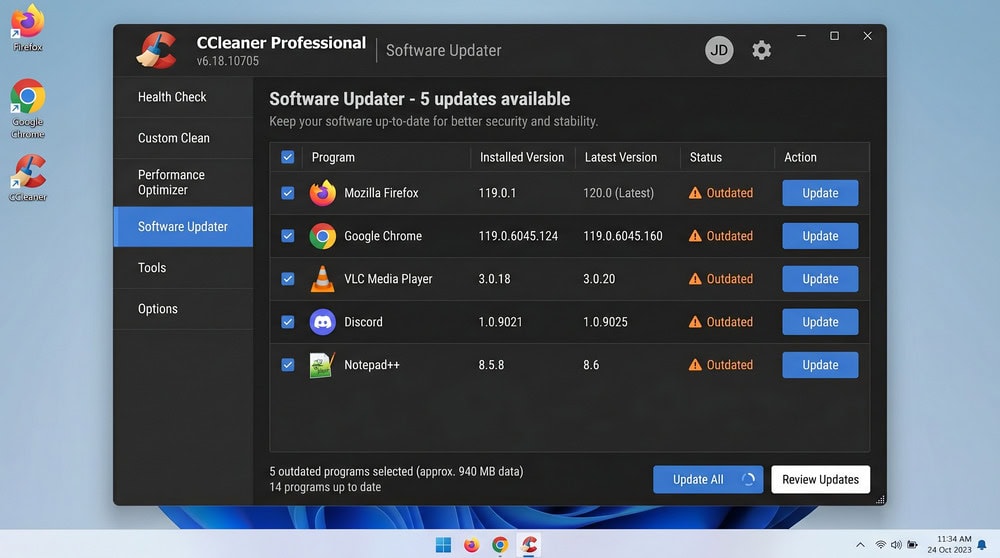Click the Notepad++ program icon in list

(x=322, y=365)
